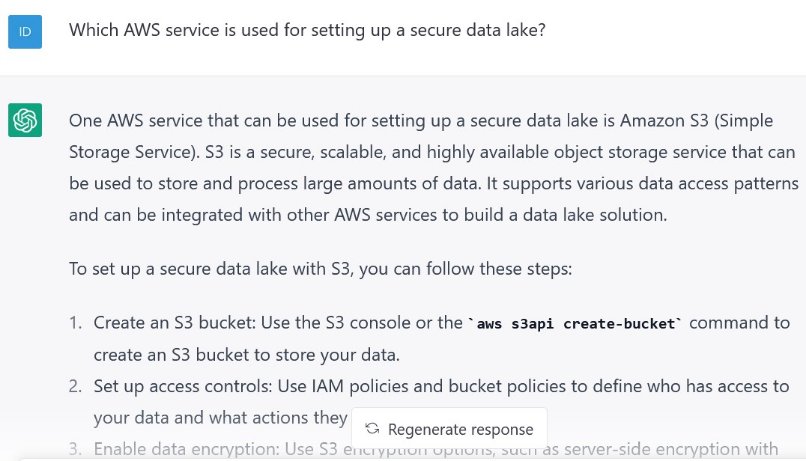Image resolution: width=806 pixels, height=461 pixels.
Task: Click the text 'server-side encryption with'
Action: [683, 450]
